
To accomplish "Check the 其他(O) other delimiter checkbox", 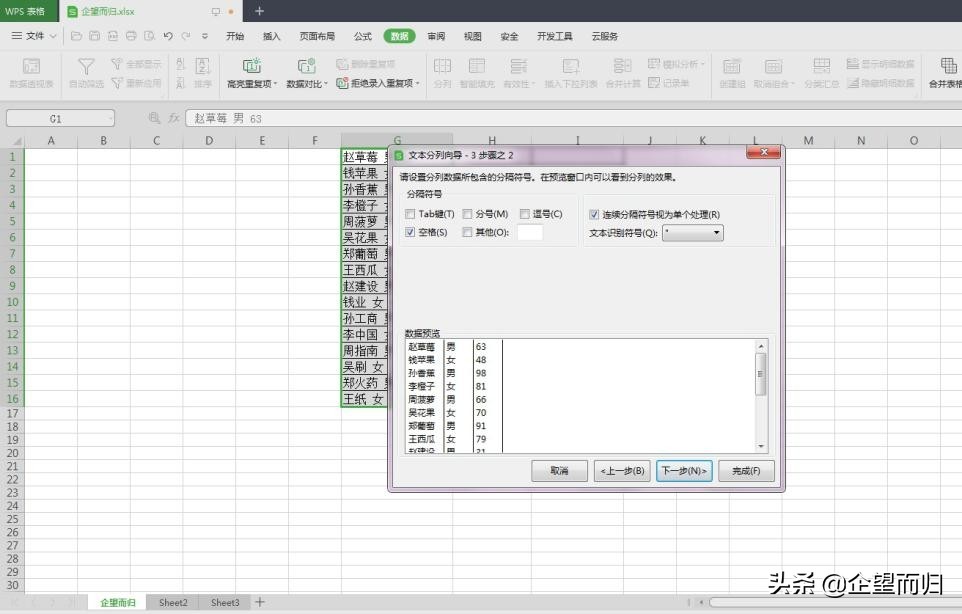I will [x=467, y=232].
